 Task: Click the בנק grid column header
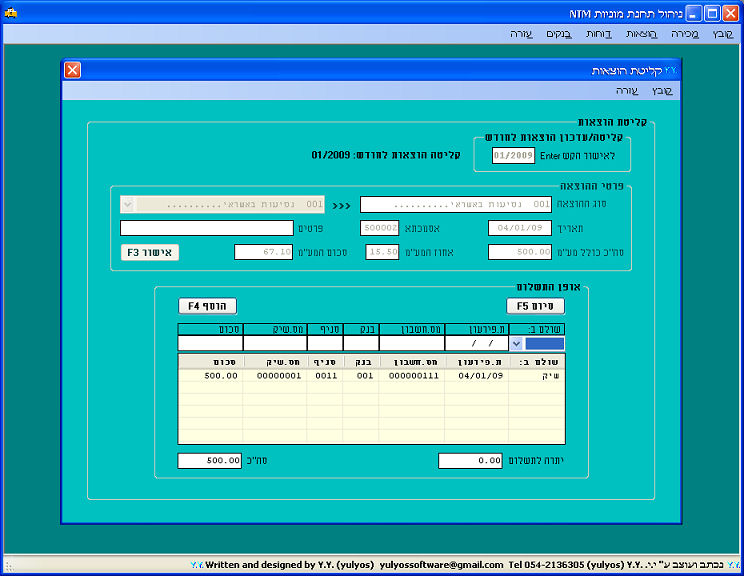[361, 362]
